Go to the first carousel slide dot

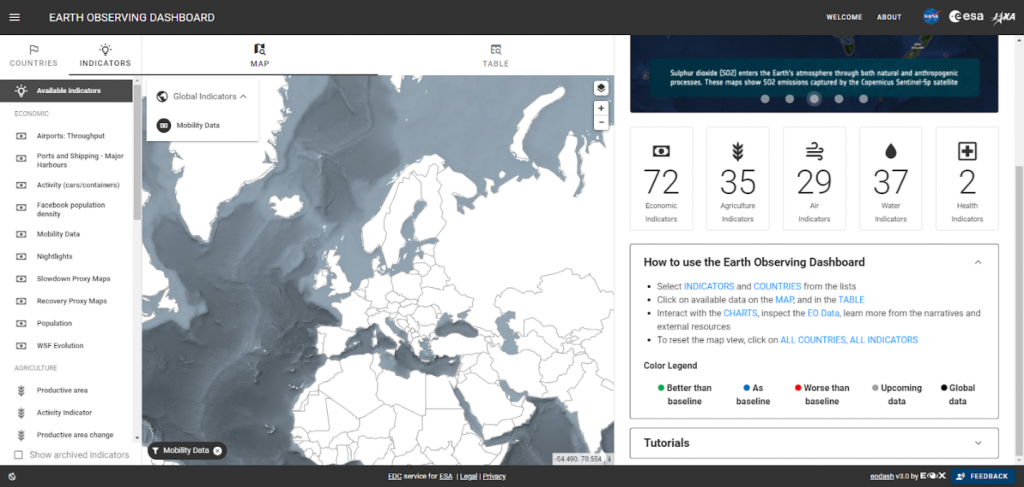tap(765, 99)
